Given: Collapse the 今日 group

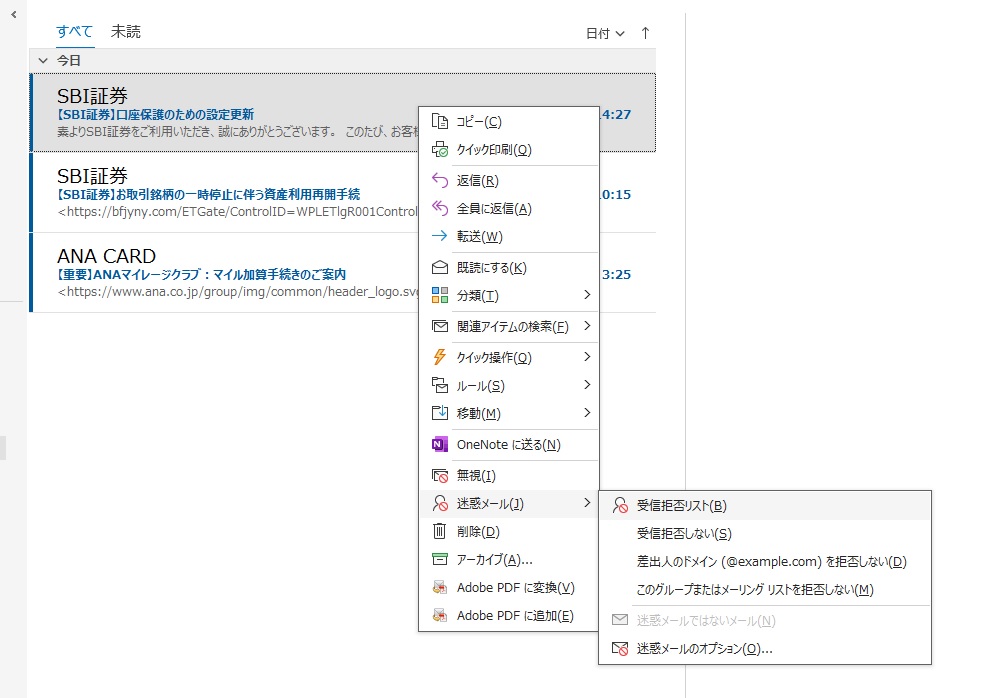Looking at the screenshot, I should coord(43,60).
